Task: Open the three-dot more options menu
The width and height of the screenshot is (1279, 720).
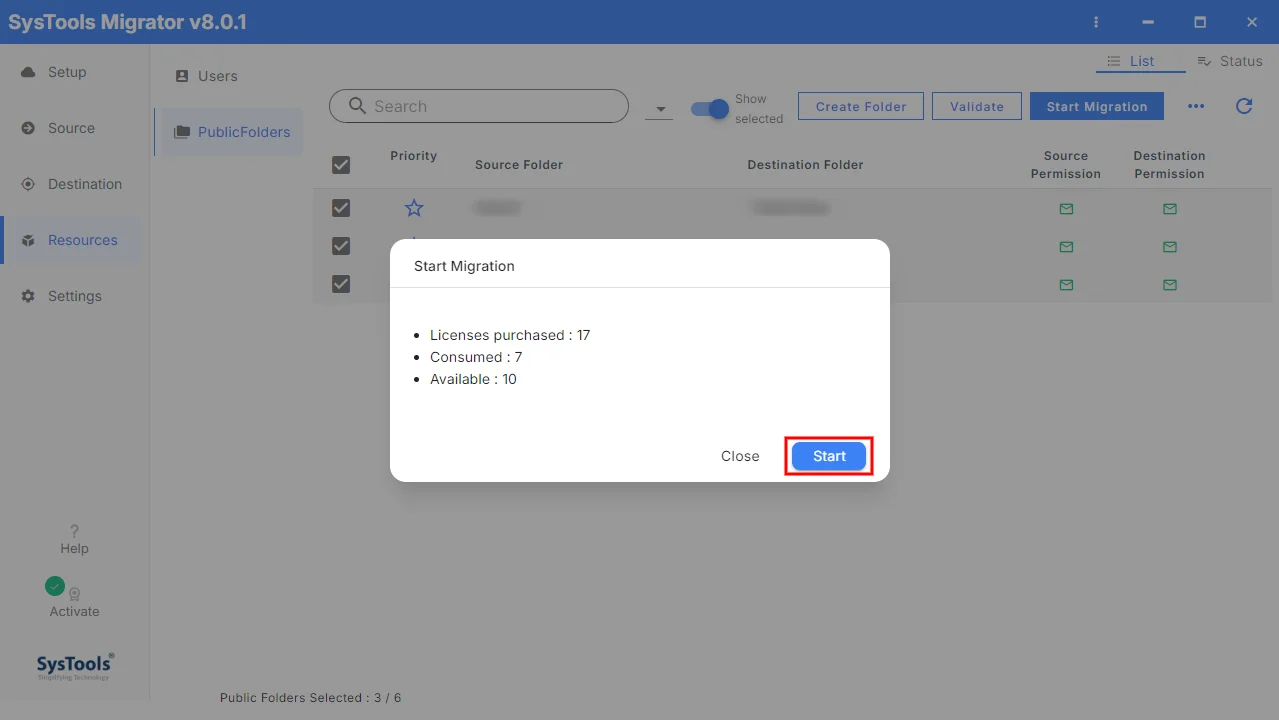Action: [x=1196, y=106]
